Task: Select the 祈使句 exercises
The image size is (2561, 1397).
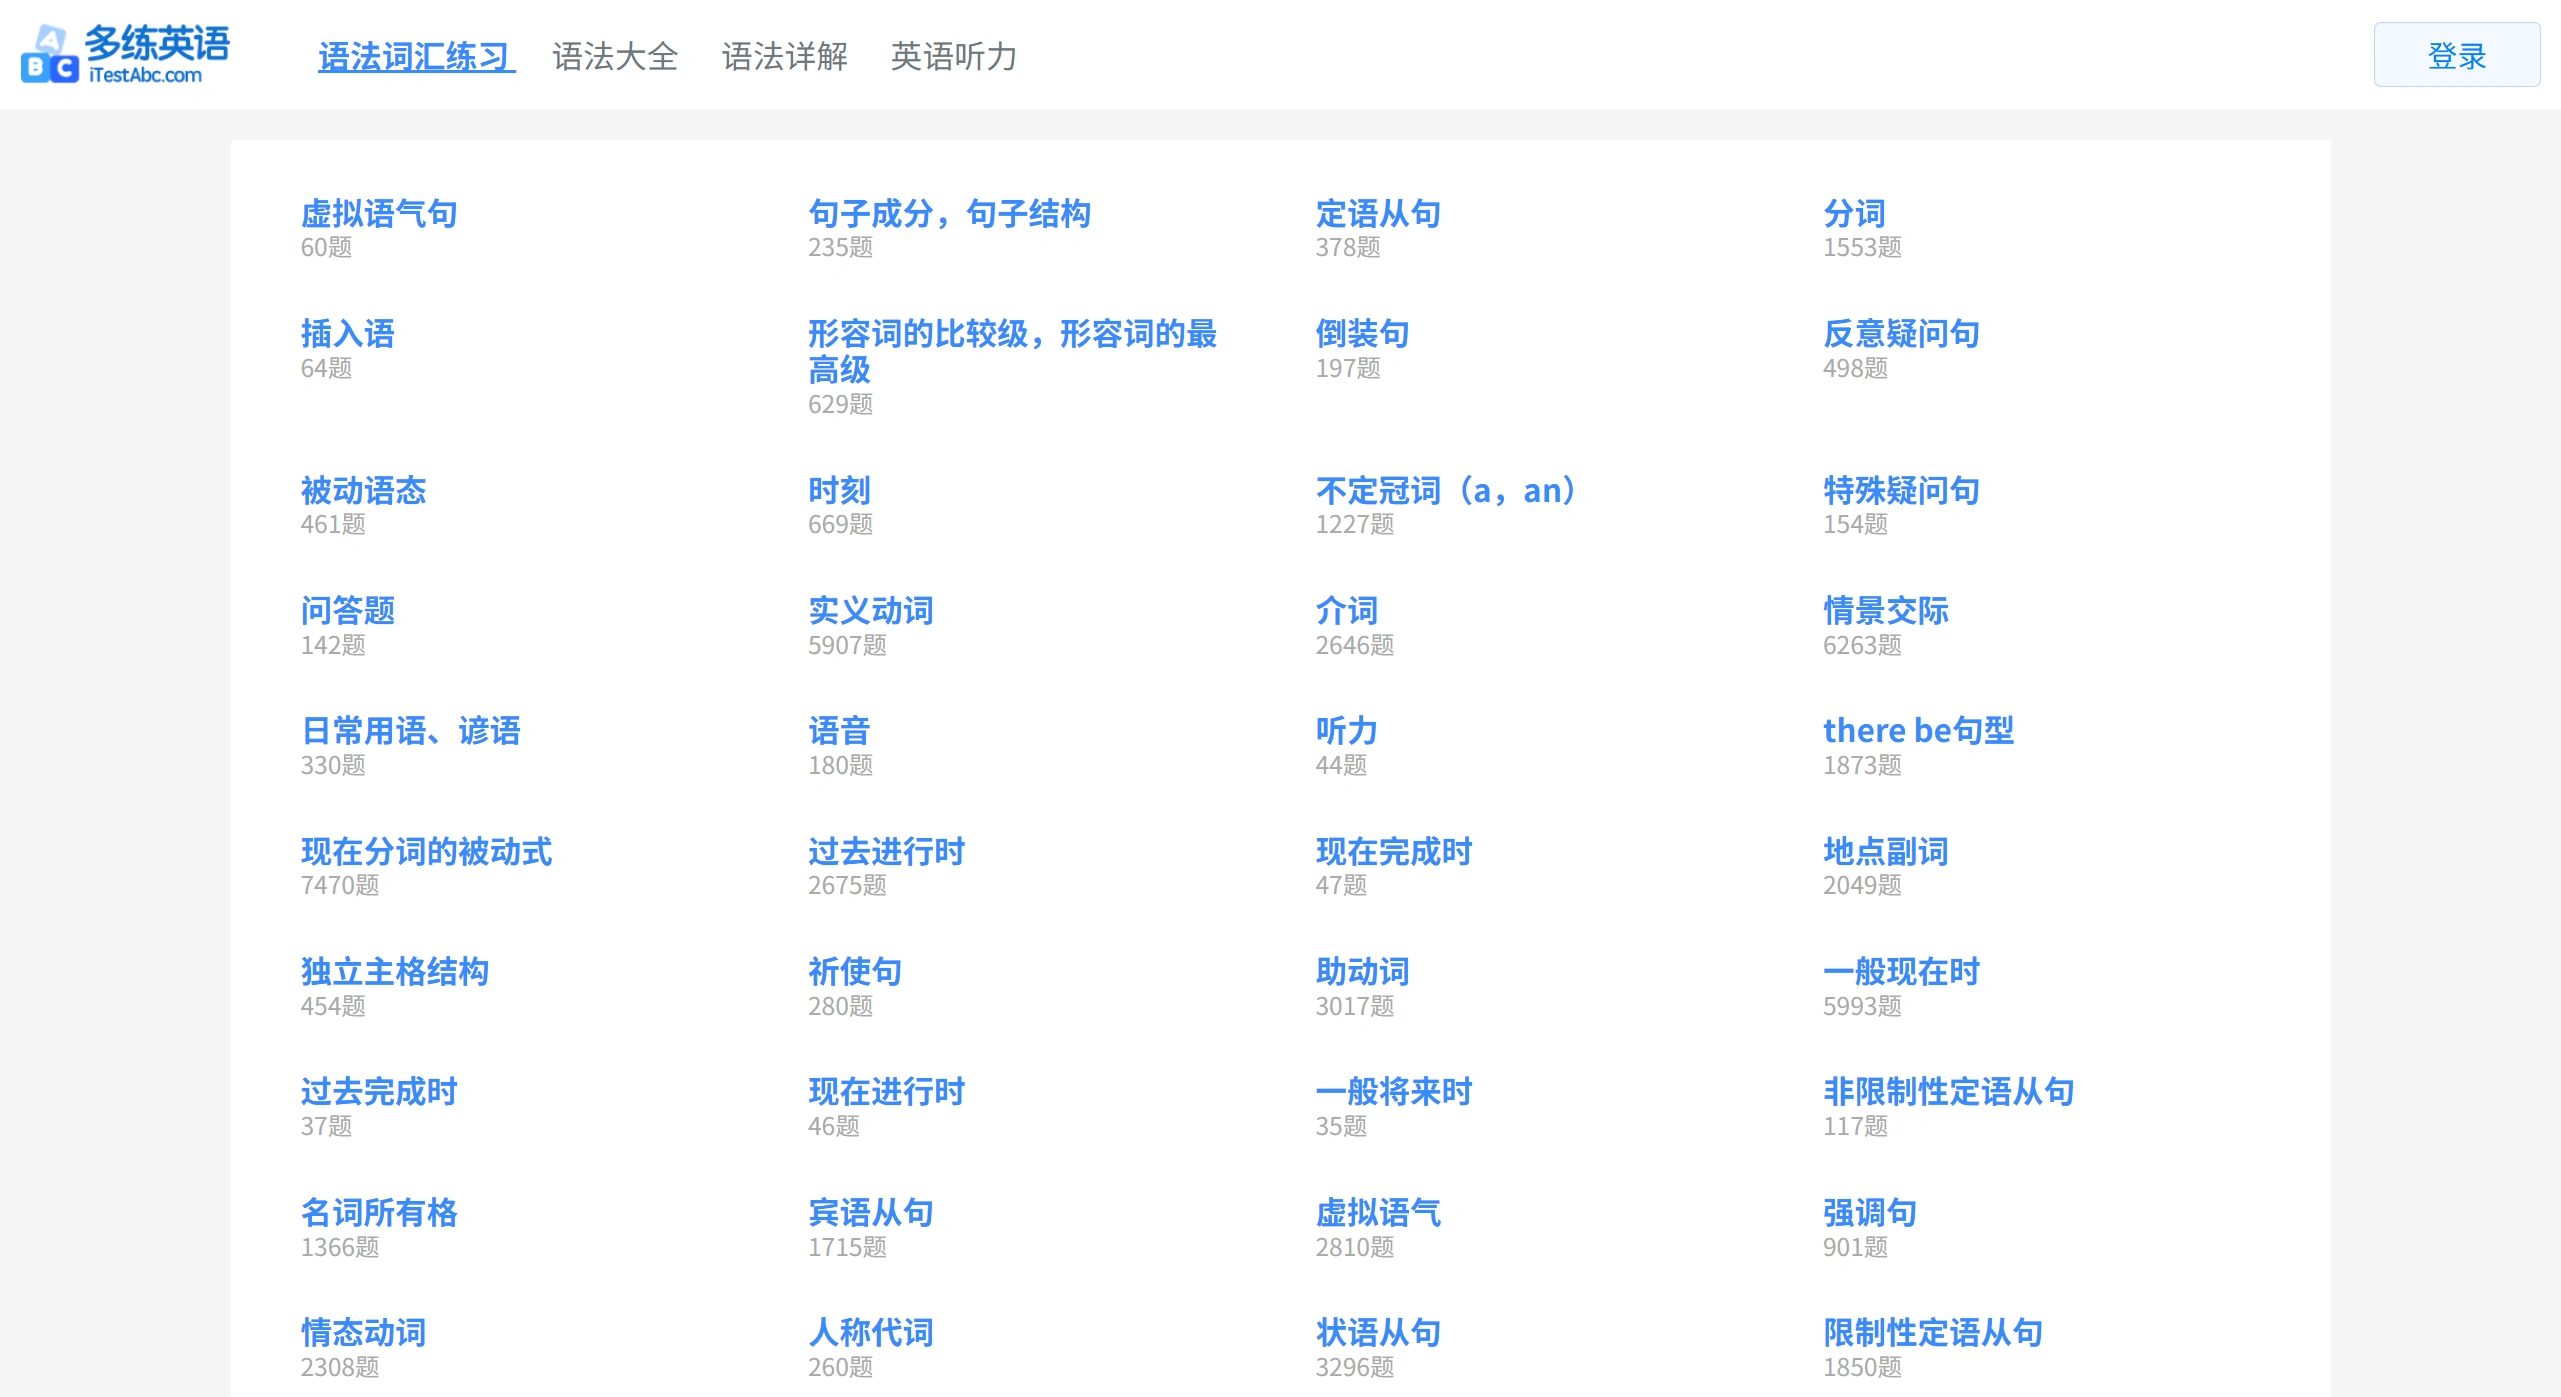Action: click(856, 971)
